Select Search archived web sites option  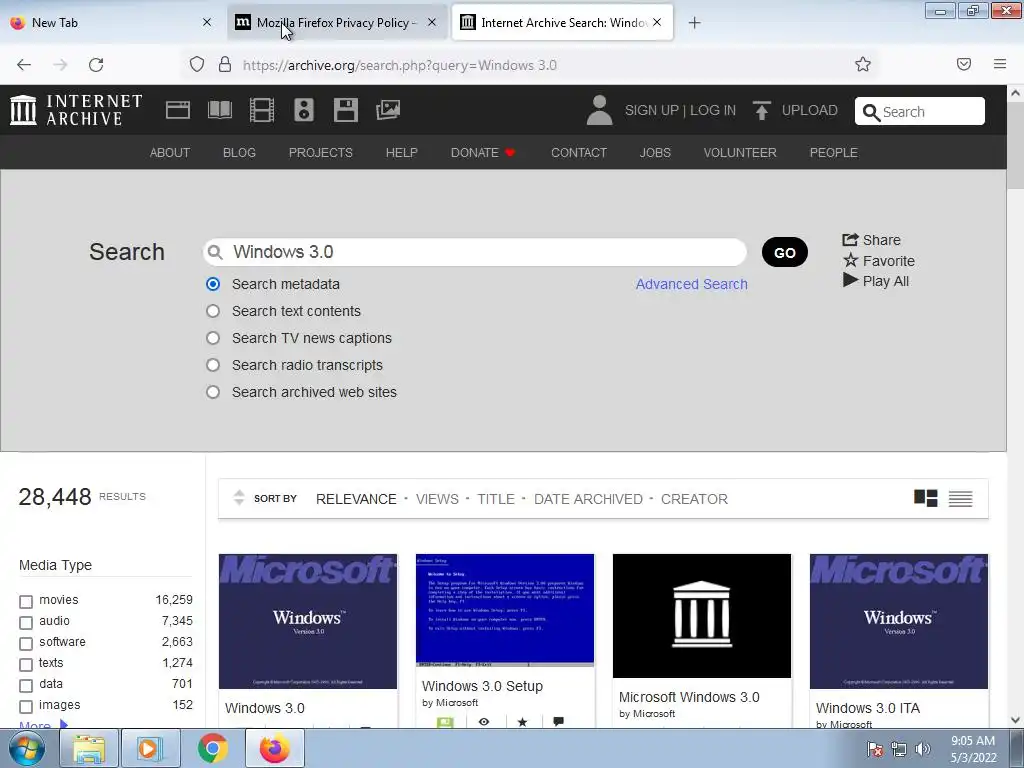coord(213,392)
